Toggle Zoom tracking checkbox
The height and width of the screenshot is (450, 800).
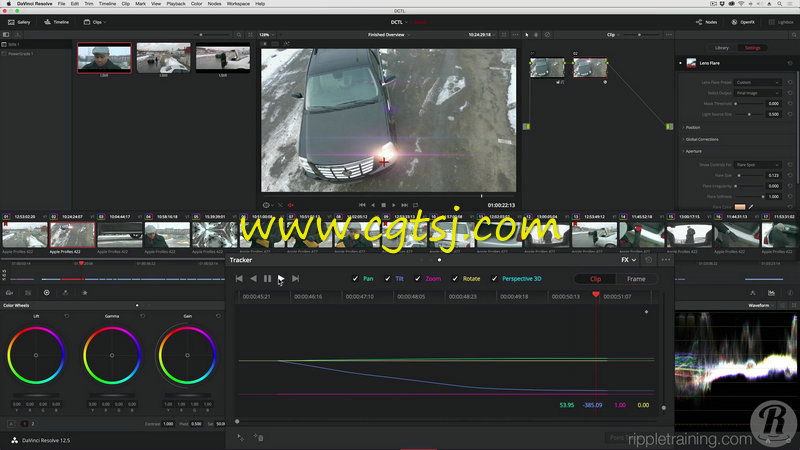[417, 279]
